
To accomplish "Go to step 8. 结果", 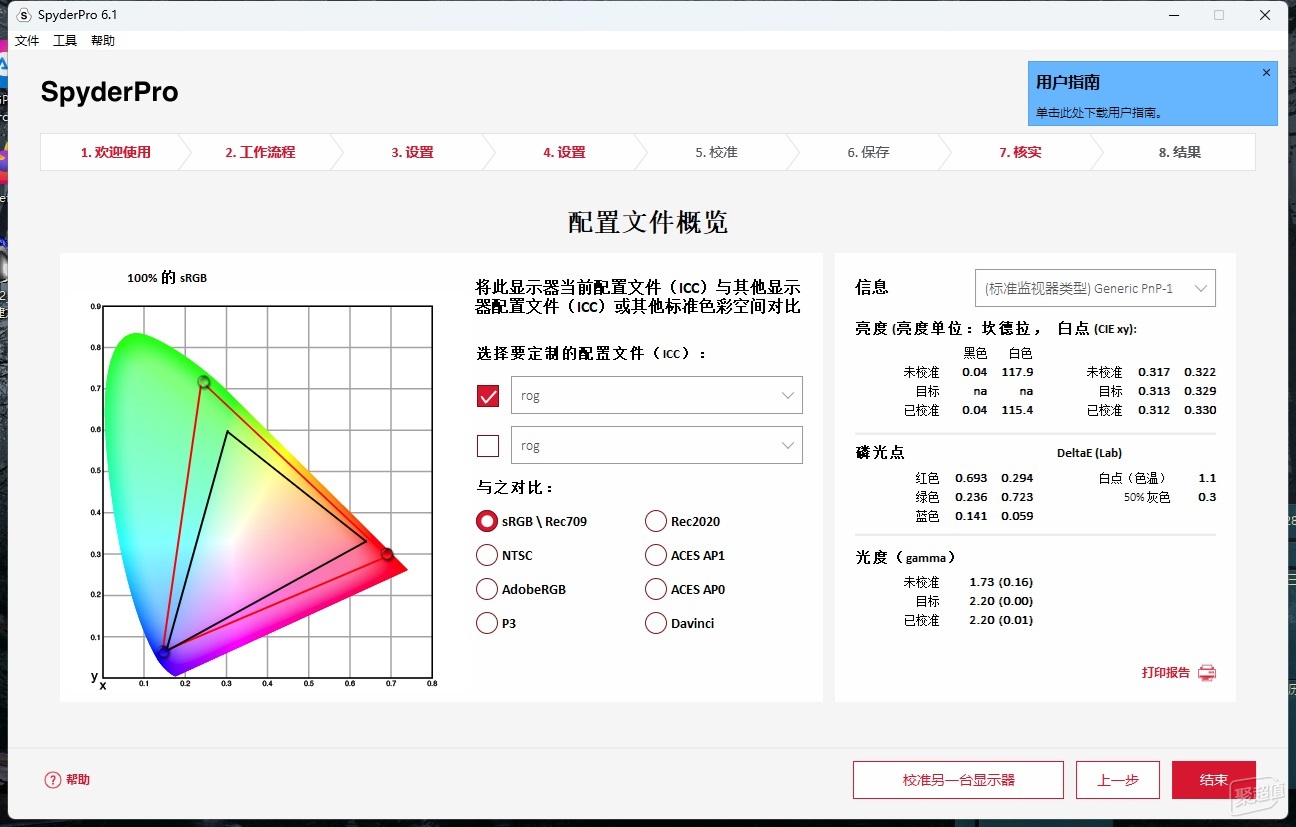I will coord(1180,152).
